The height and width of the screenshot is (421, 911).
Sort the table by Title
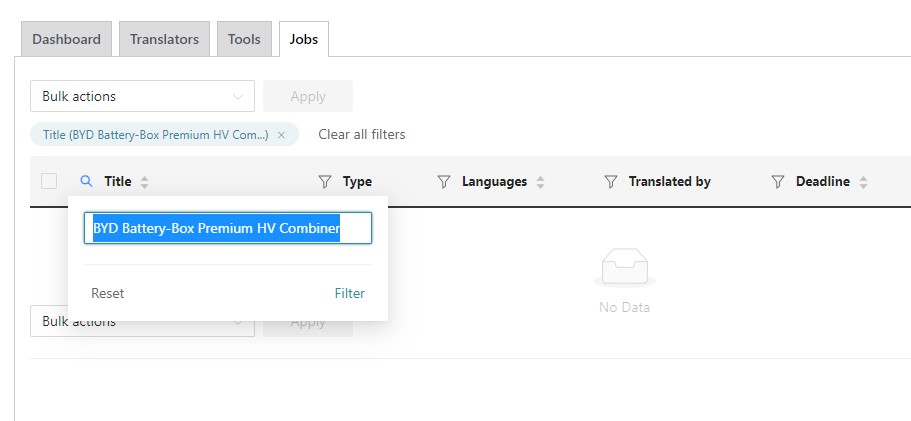[144, 182]
